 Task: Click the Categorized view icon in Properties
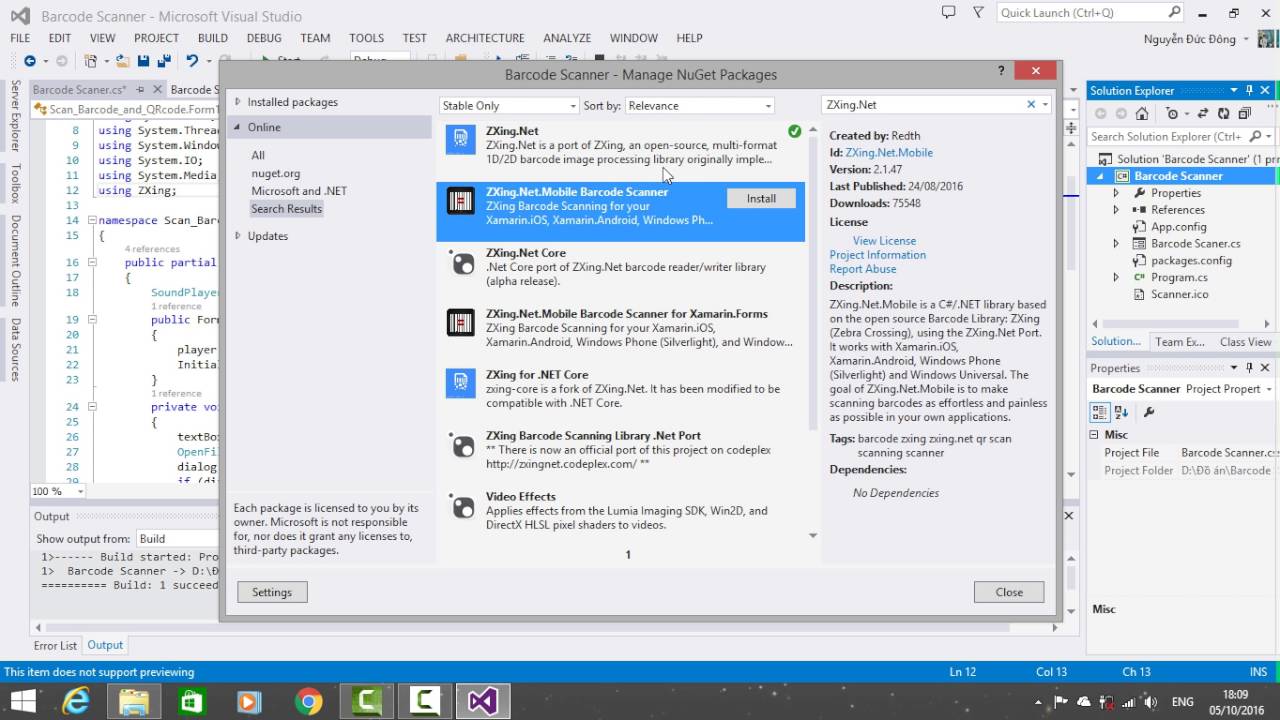click(x=1099, y=412)
